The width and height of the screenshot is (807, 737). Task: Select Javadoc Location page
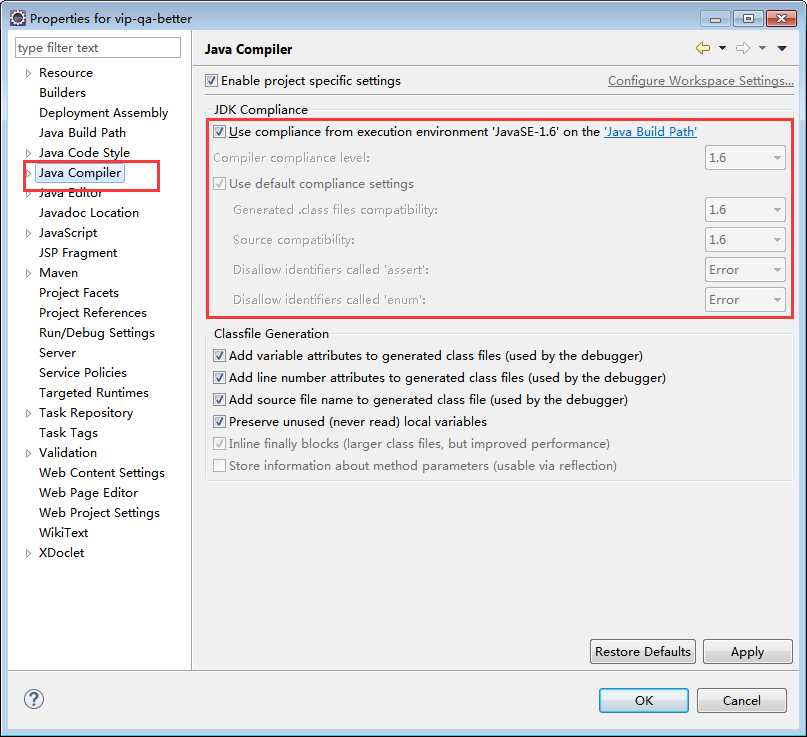(x=89, y=213)
